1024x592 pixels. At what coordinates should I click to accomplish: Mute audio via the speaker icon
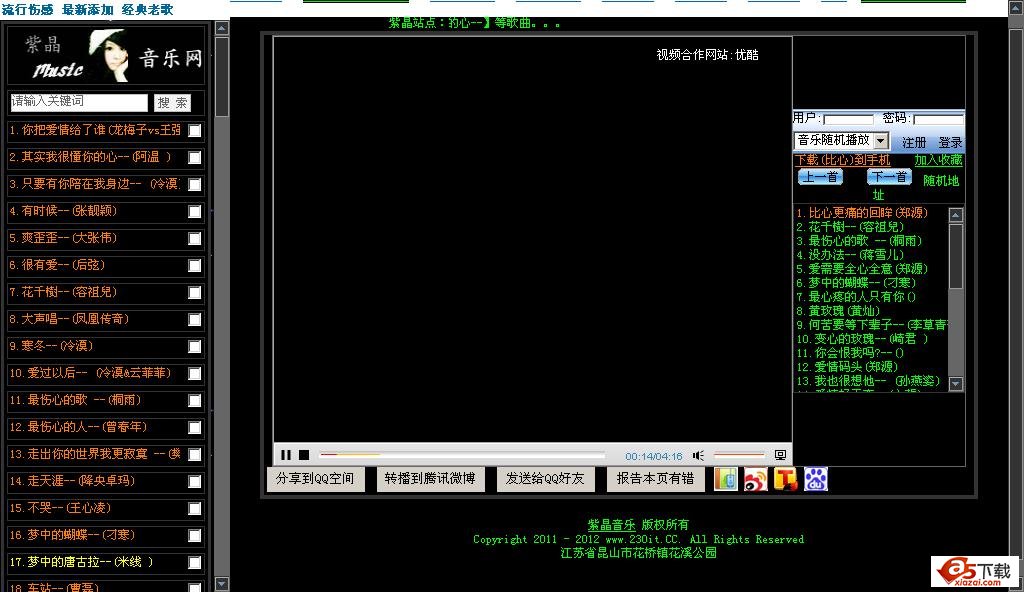click(697, 455)
